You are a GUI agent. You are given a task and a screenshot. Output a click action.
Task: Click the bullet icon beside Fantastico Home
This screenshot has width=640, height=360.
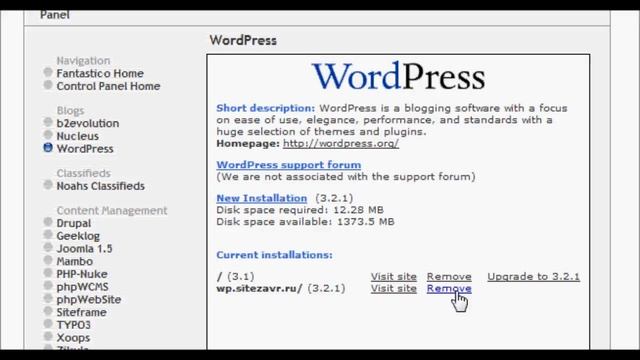tap(48, 72)
